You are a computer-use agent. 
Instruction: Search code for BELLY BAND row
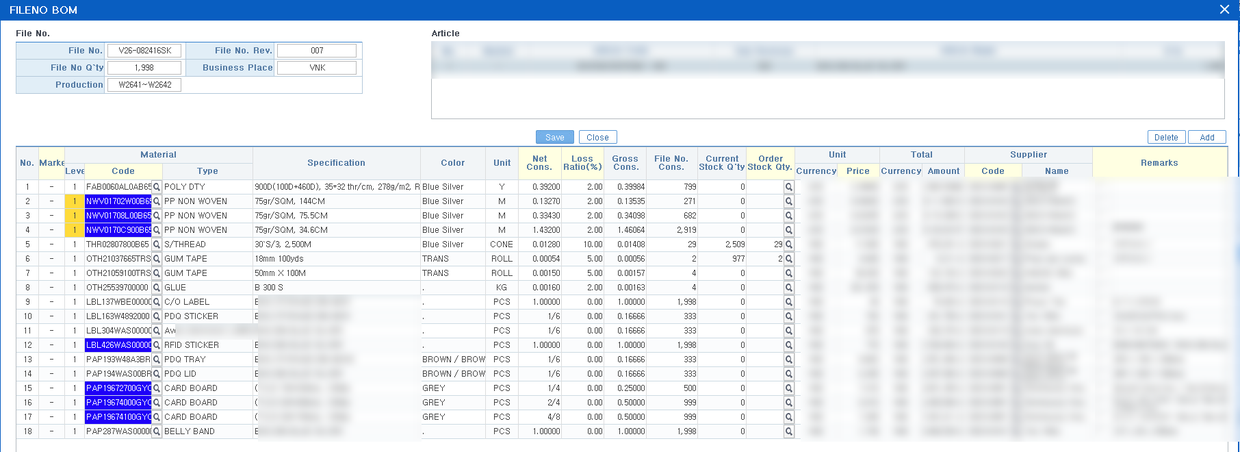[156, 431]
